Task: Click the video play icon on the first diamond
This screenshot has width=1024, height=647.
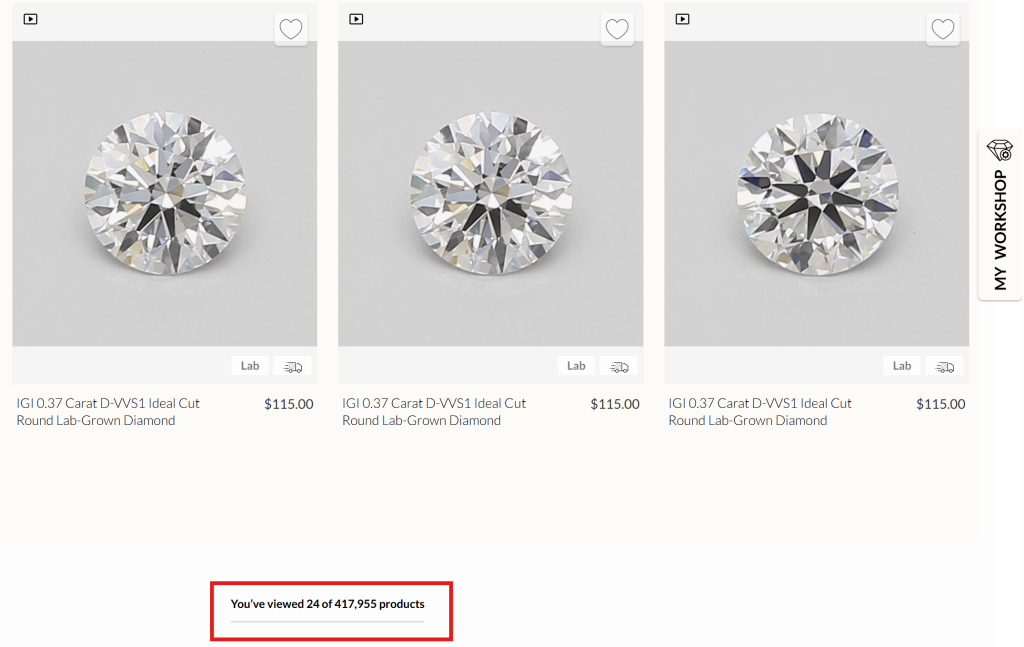Action: [x=30, y=18]
